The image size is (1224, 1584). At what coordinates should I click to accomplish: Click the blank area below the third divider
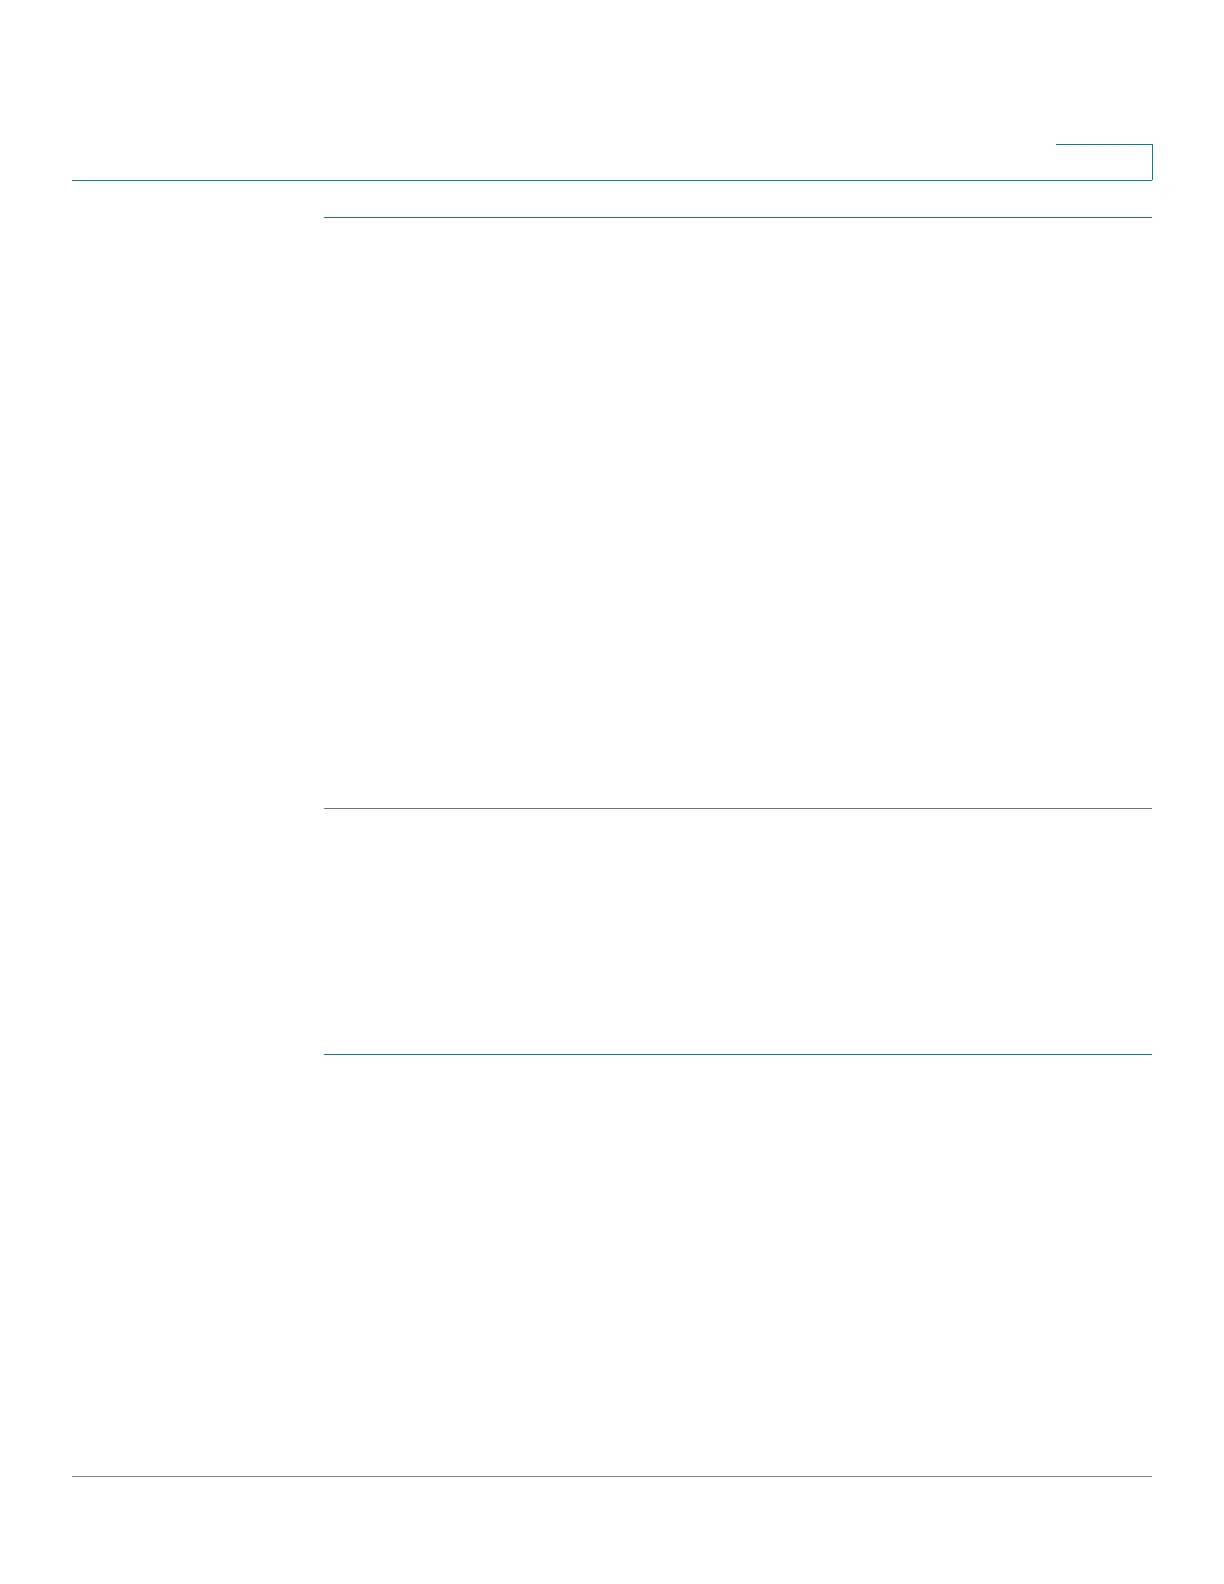(x=738, y=1265)
